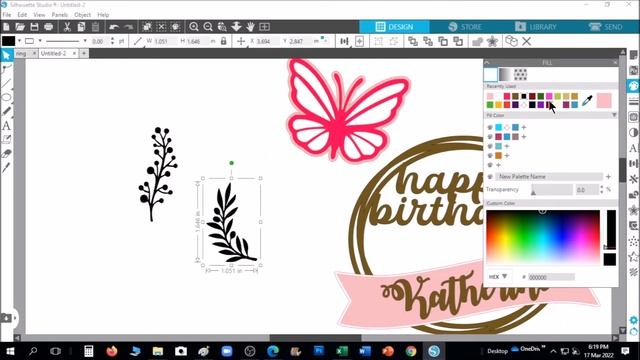Toggle the first palette row pin icon
The width and height of the screenshot is (640, 360).
tap(490, 127)
